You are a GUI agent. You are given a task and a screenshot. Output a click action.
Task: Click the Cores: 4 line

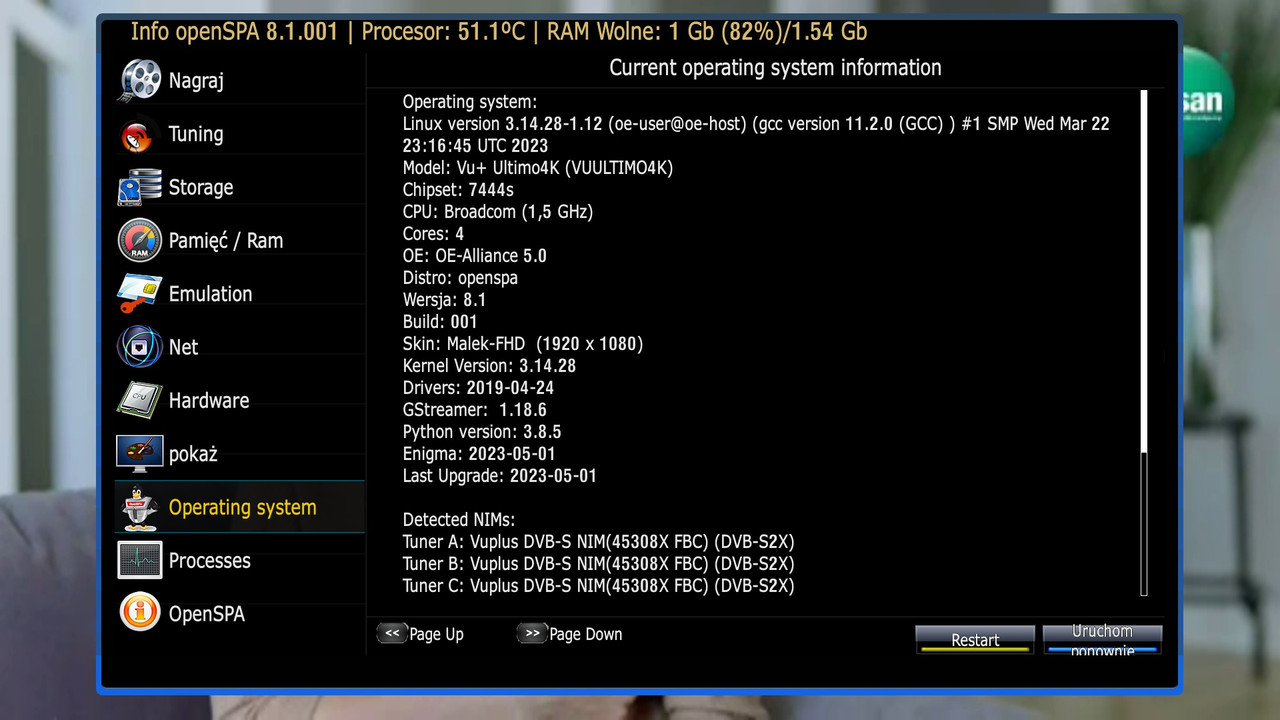433,234
